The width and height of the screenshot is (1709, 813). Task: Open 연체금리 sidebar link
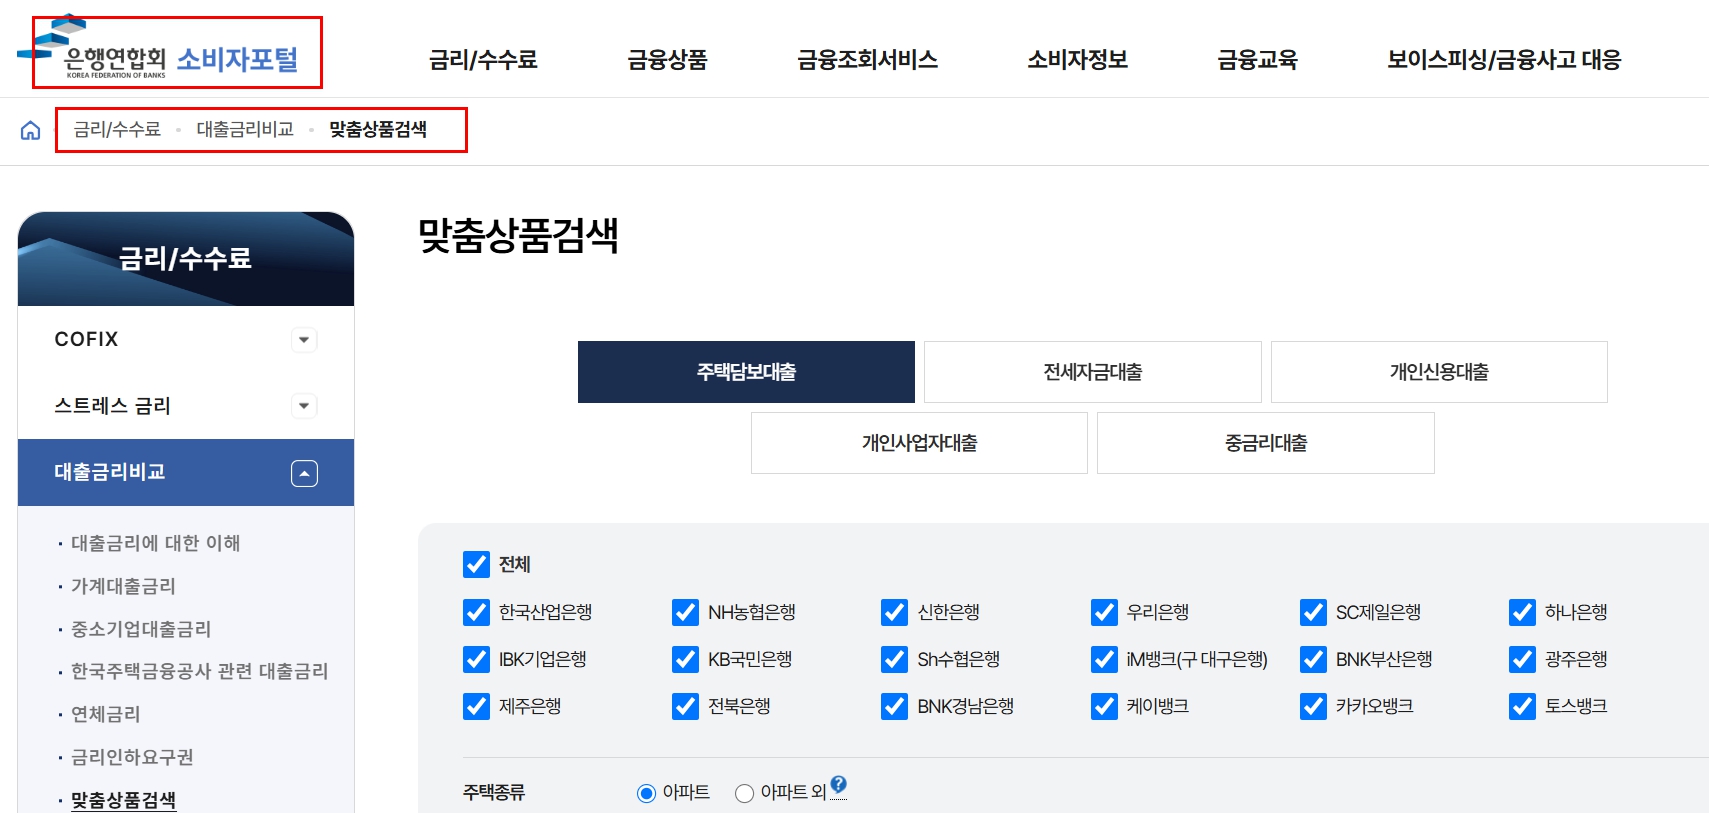(x=105, y=714)
